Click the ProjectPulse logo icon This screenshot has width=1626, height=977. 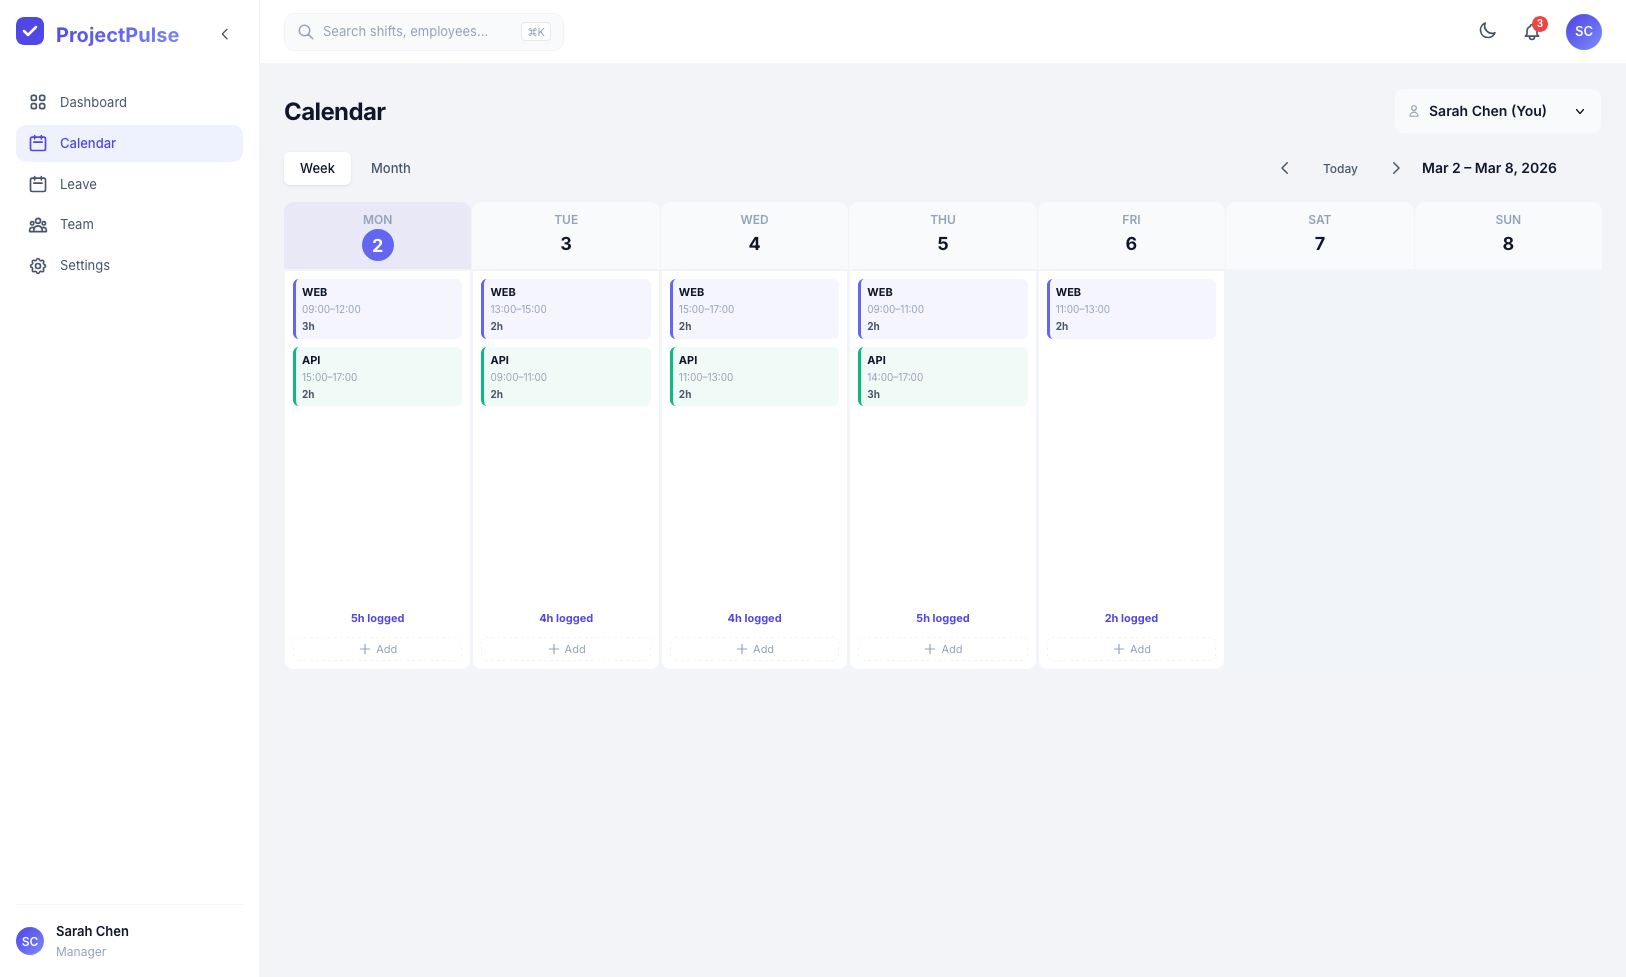pos(30,32)
